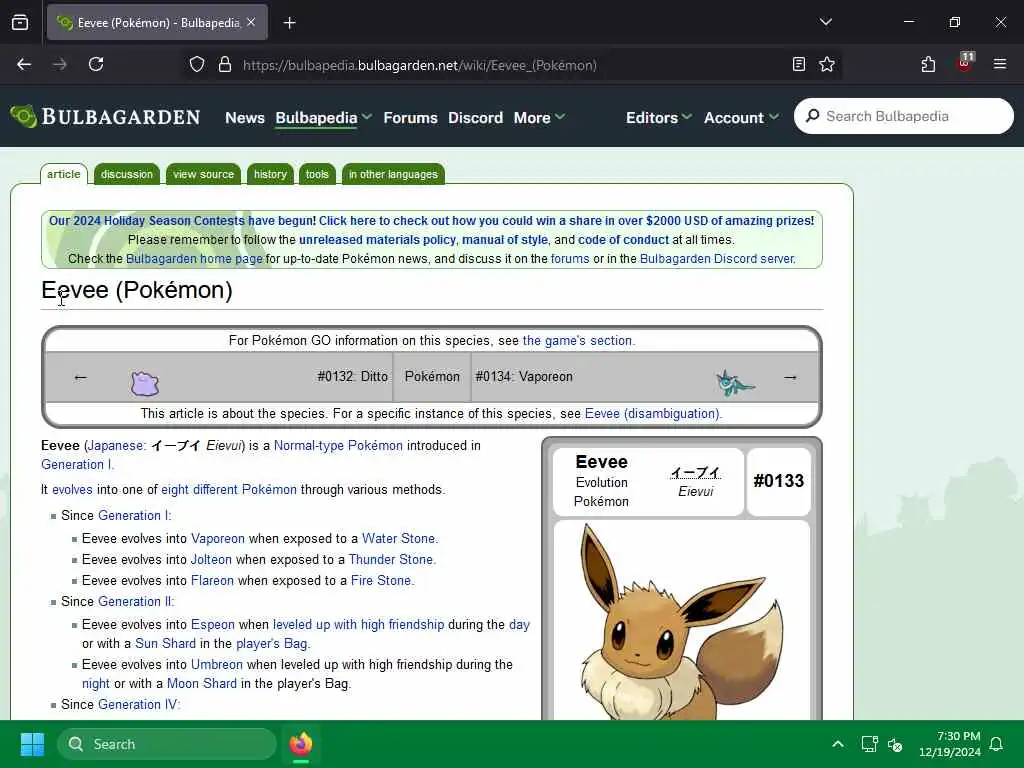Close the Eevee Bulbapedia tab
Screen dimensions: 1024x768
point(251,22)
